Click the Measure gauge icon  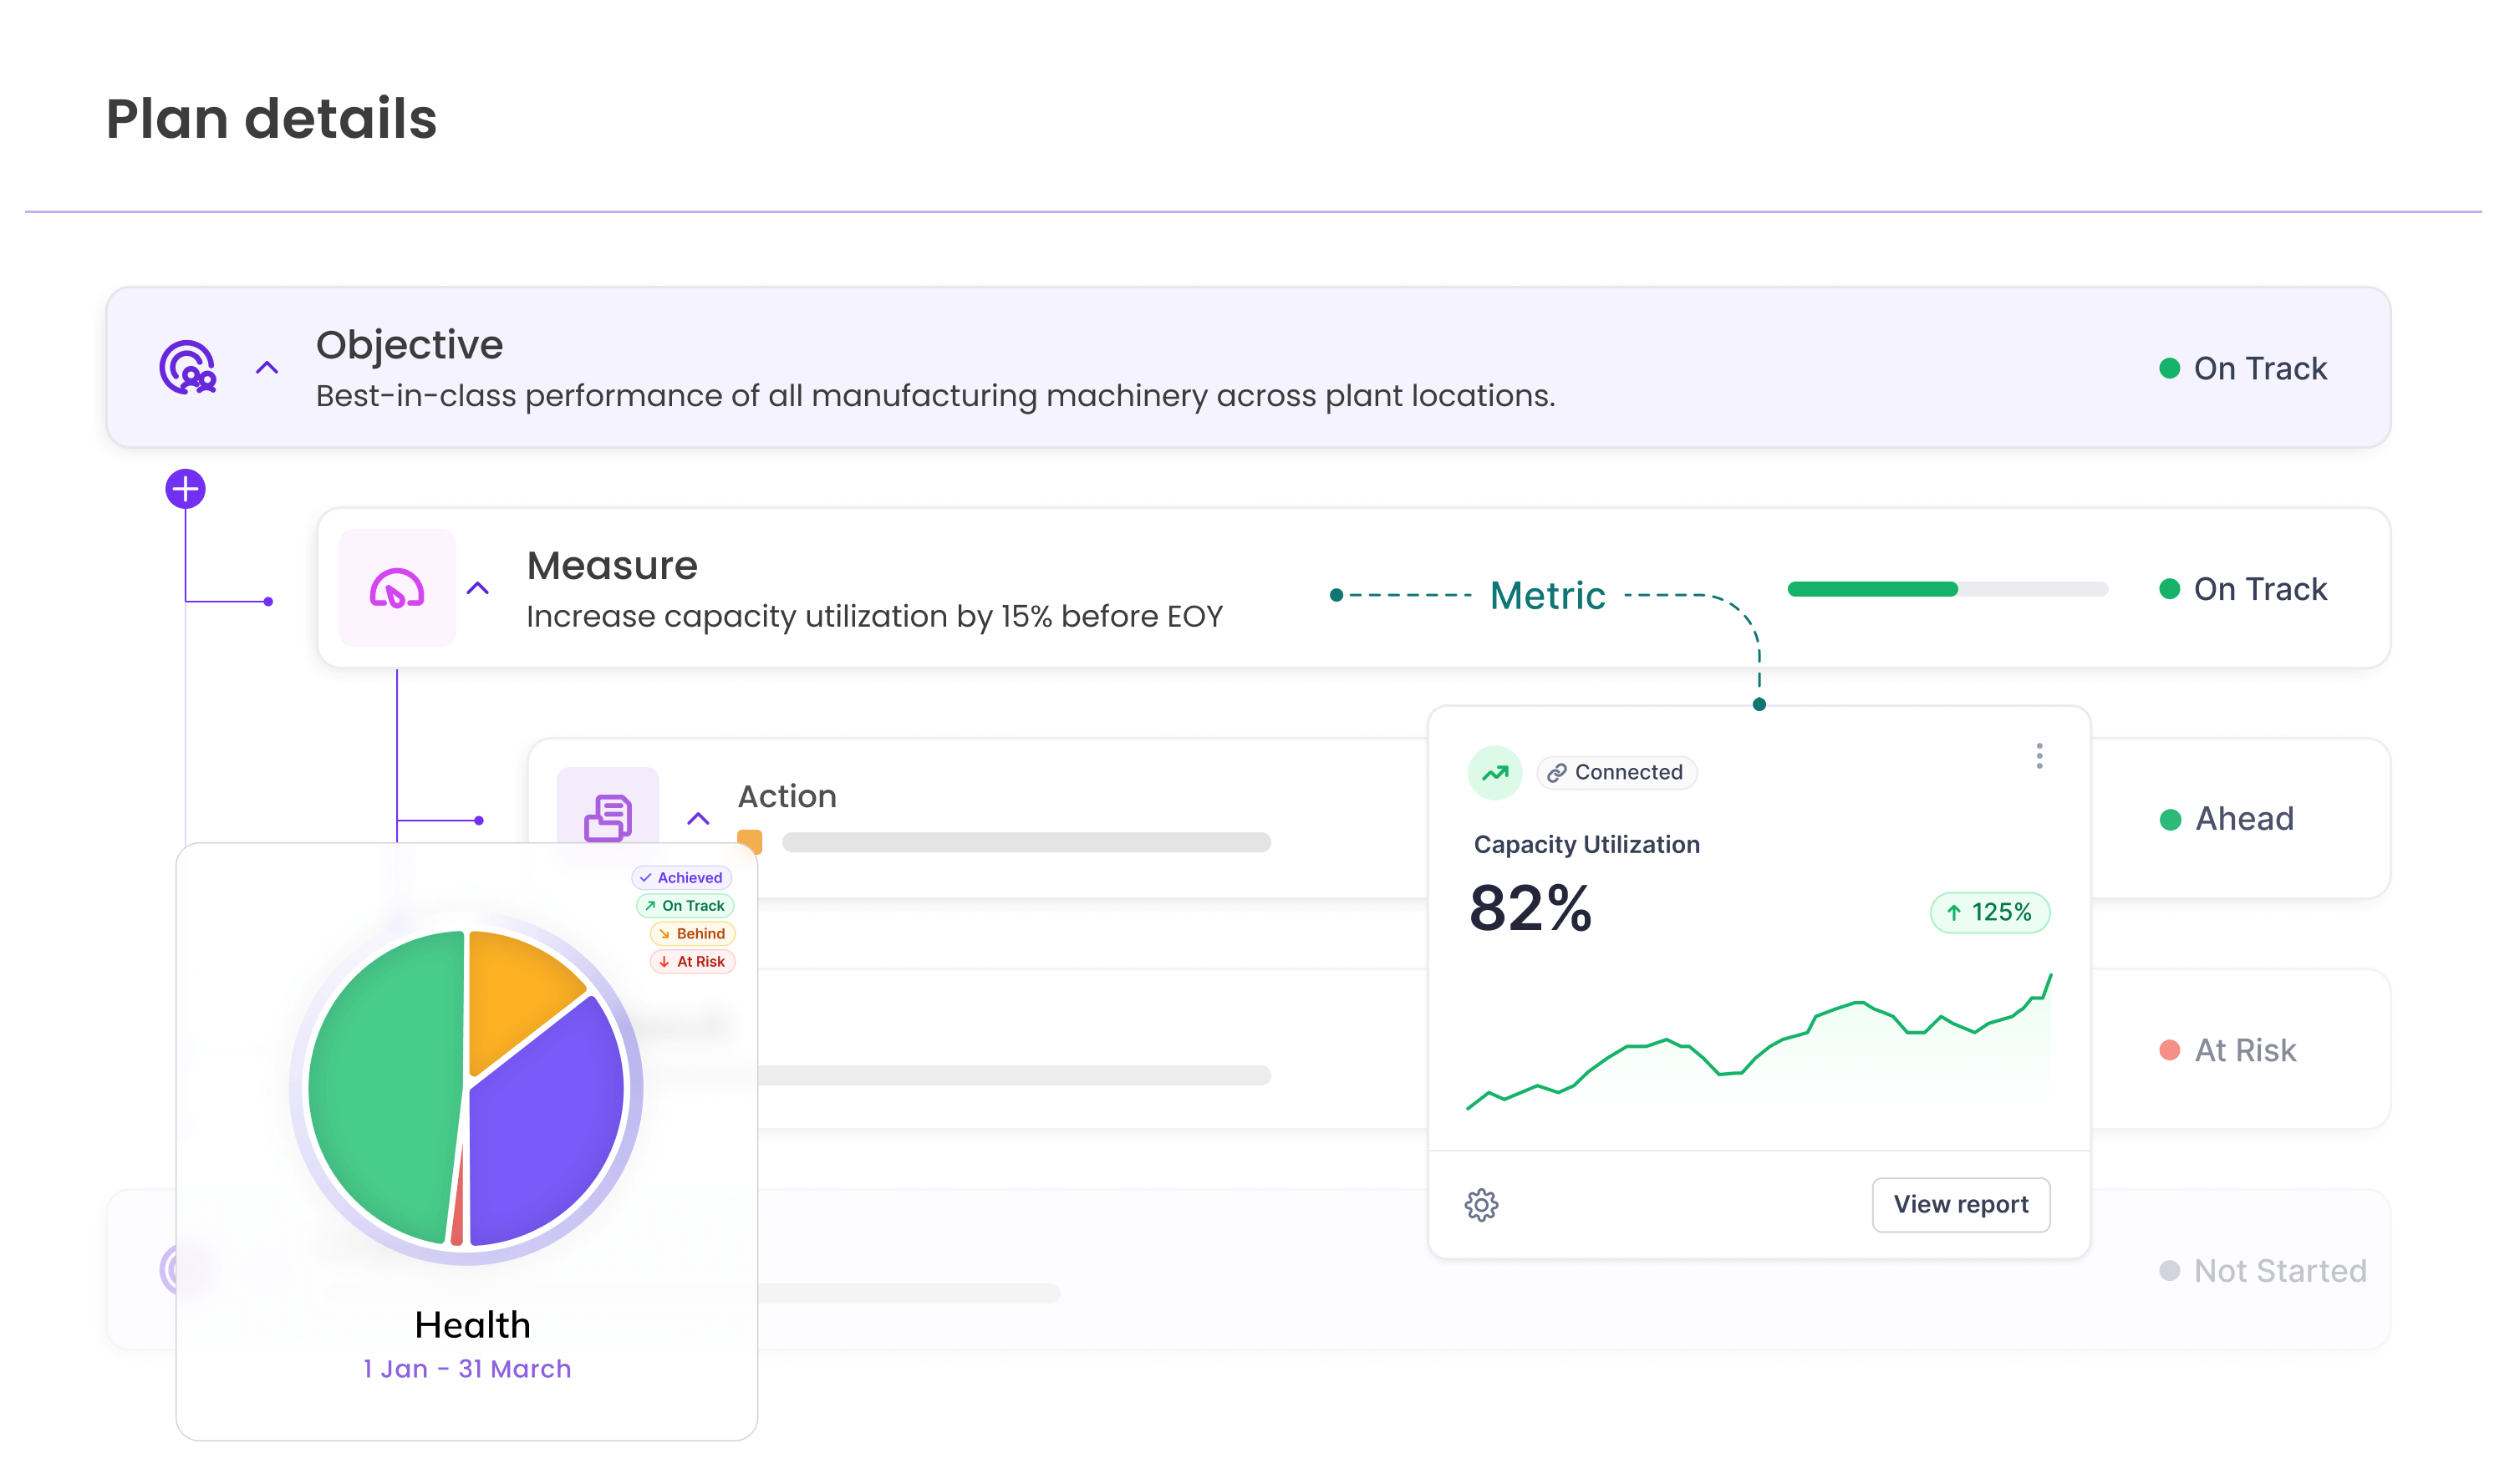pos(397,588)
